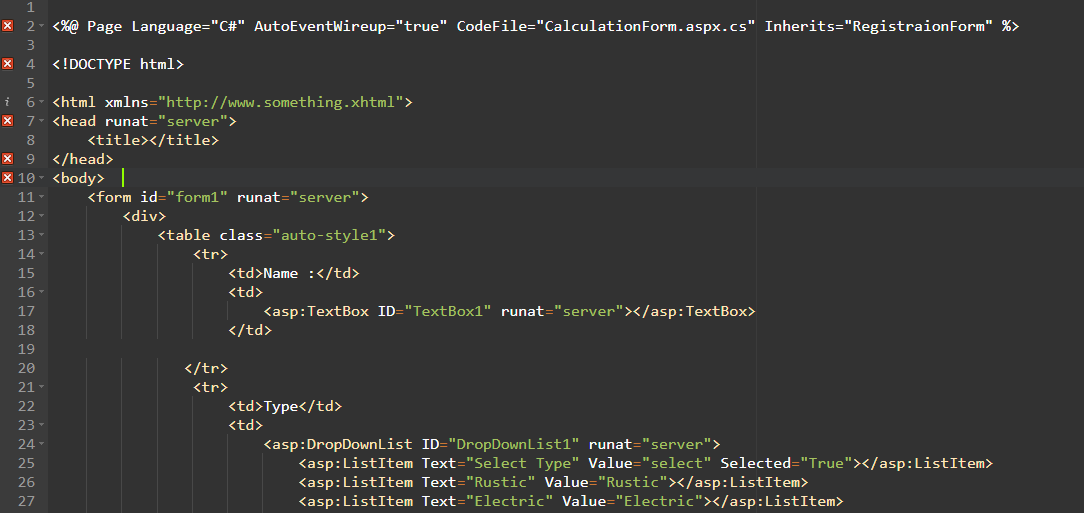Fold the div block at line 12
This screenshot has width=1084, height=513.
coord(42,216)
